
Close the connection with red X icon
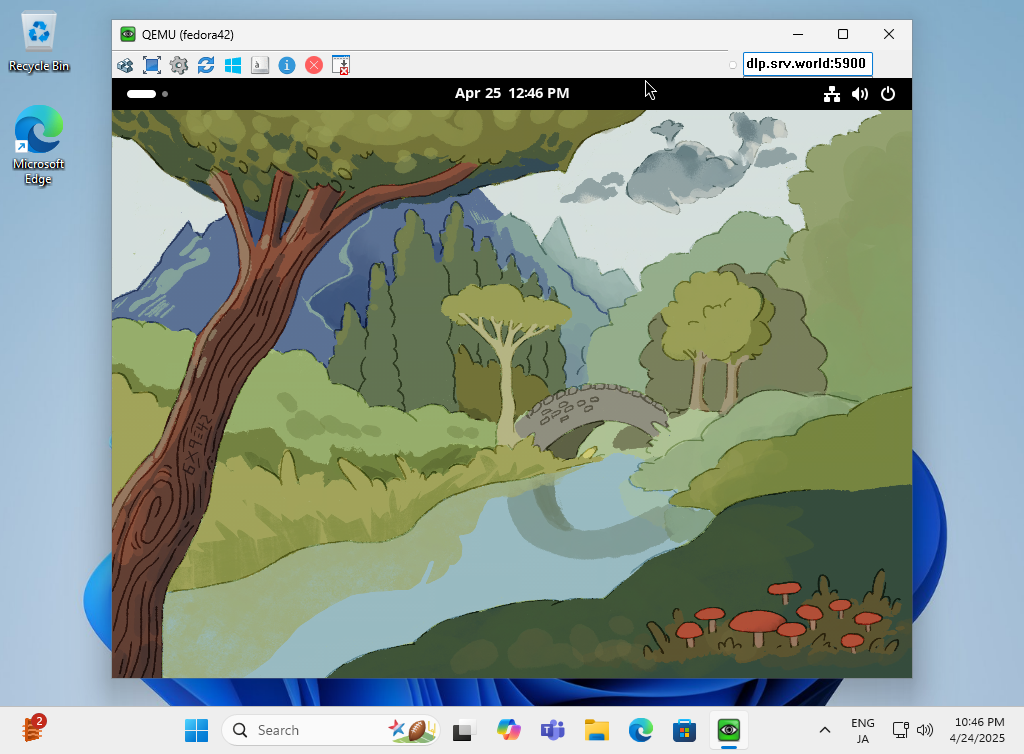click(x=314, y=65)
